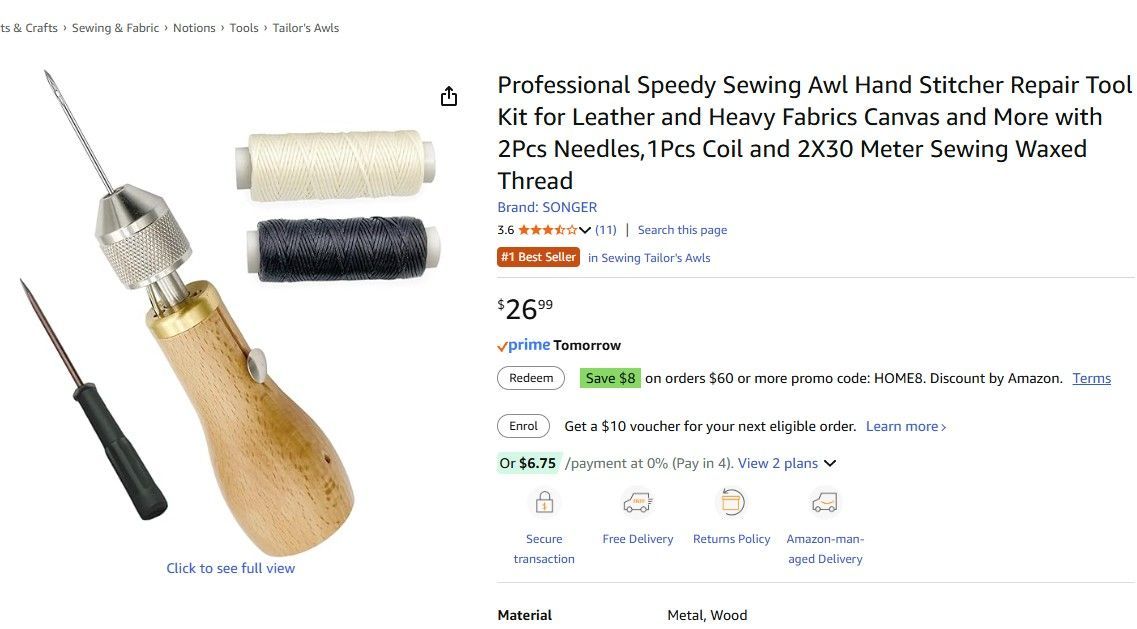Click the Free Delivery truck icon
This screenshot has width=1137, height=629.
coord(638,502)
